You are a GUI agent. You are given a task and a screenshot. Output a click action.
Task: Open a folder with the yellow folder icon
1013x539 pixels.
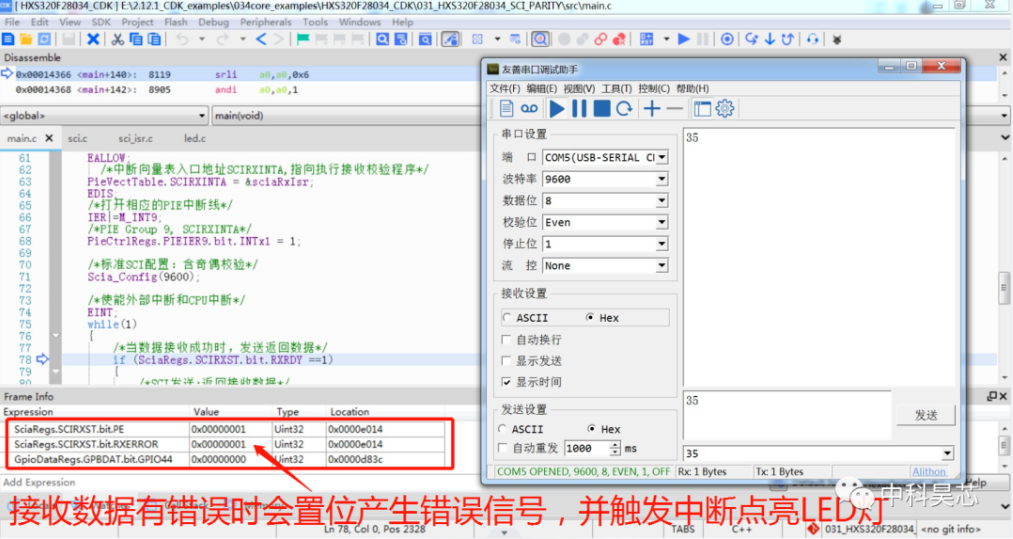coord(26,39)
